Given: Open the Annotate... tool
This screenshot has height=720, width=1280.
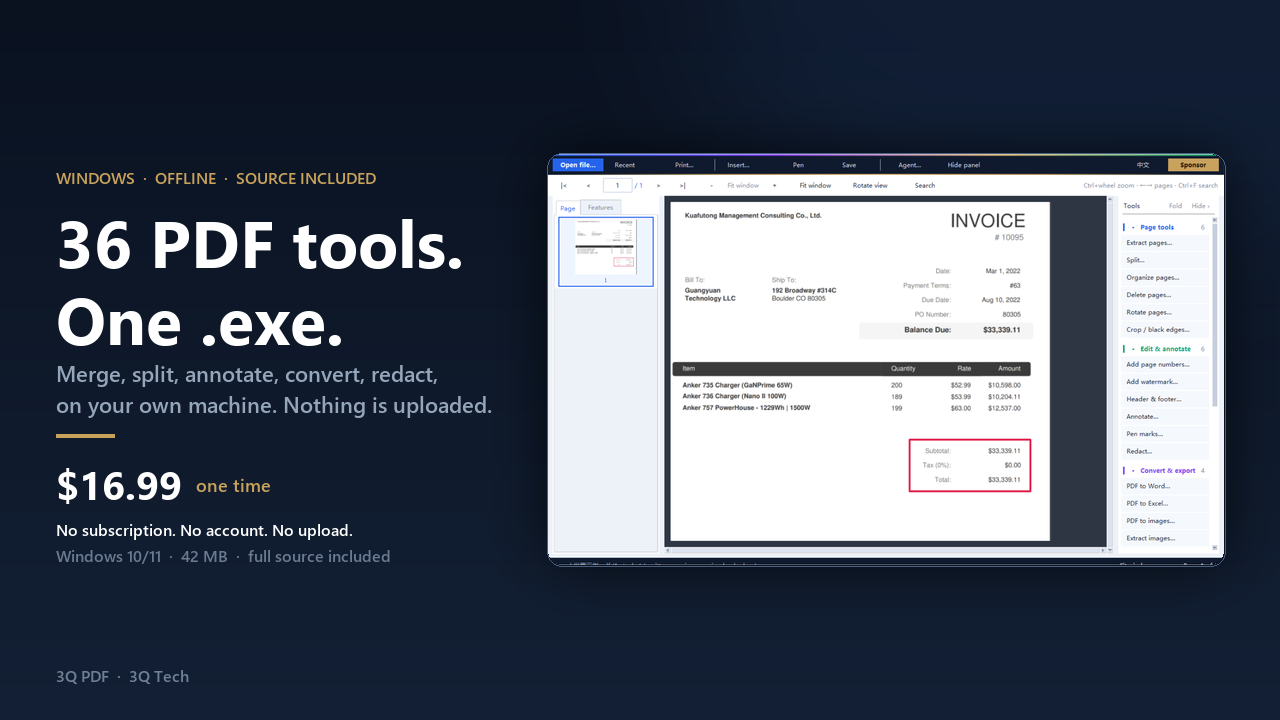Looking at the screenshot, I should point(1165,416).
